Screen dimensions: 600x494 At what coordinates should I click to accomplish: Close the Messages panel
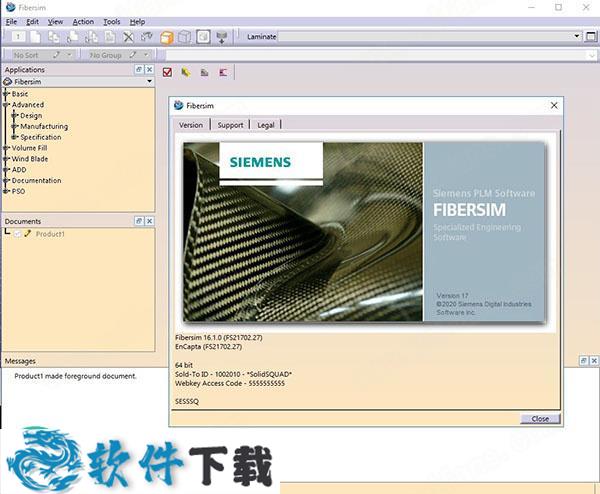594,360
